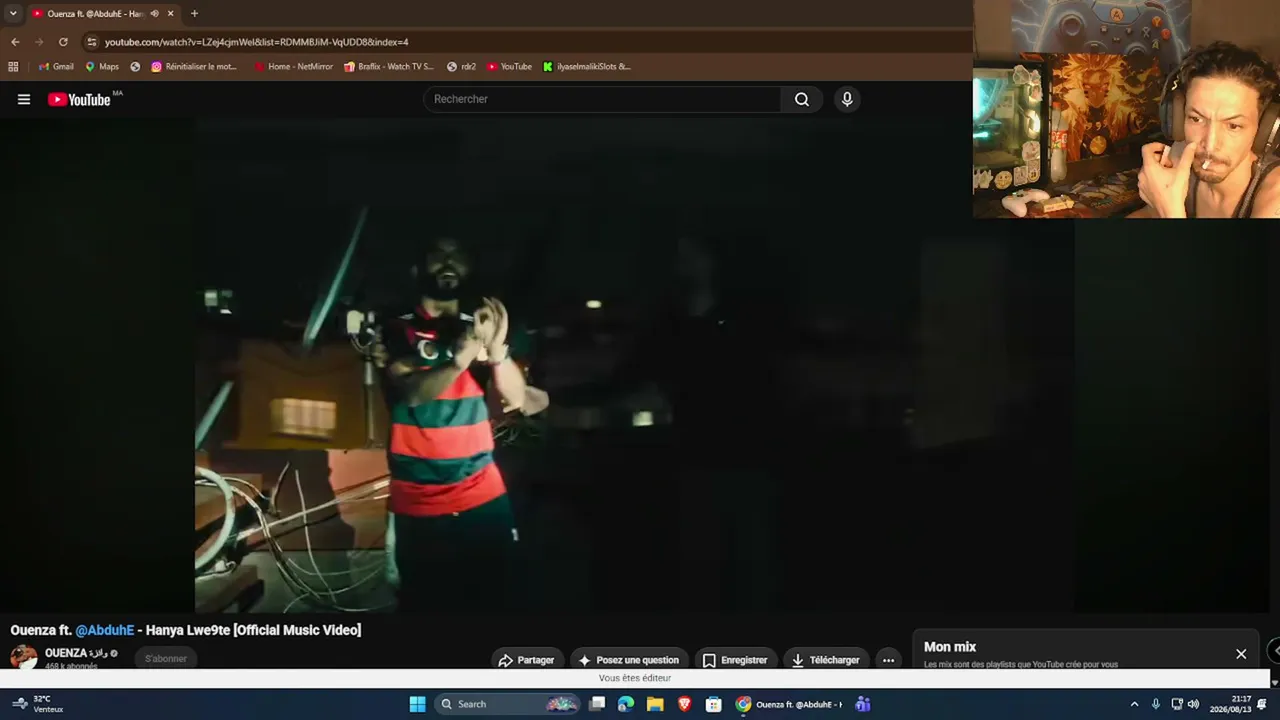
Task: Open the volume control tray icon
Action: 1193,704
